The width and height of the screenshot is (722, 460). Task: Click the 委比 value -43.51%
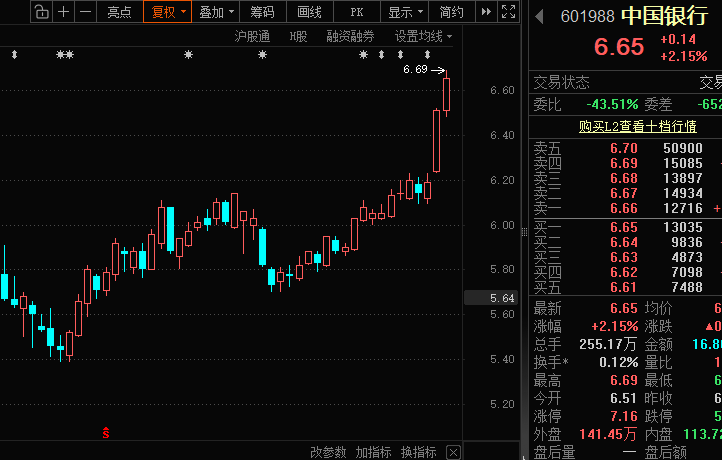pyautogui.click(x=612, y=105)
